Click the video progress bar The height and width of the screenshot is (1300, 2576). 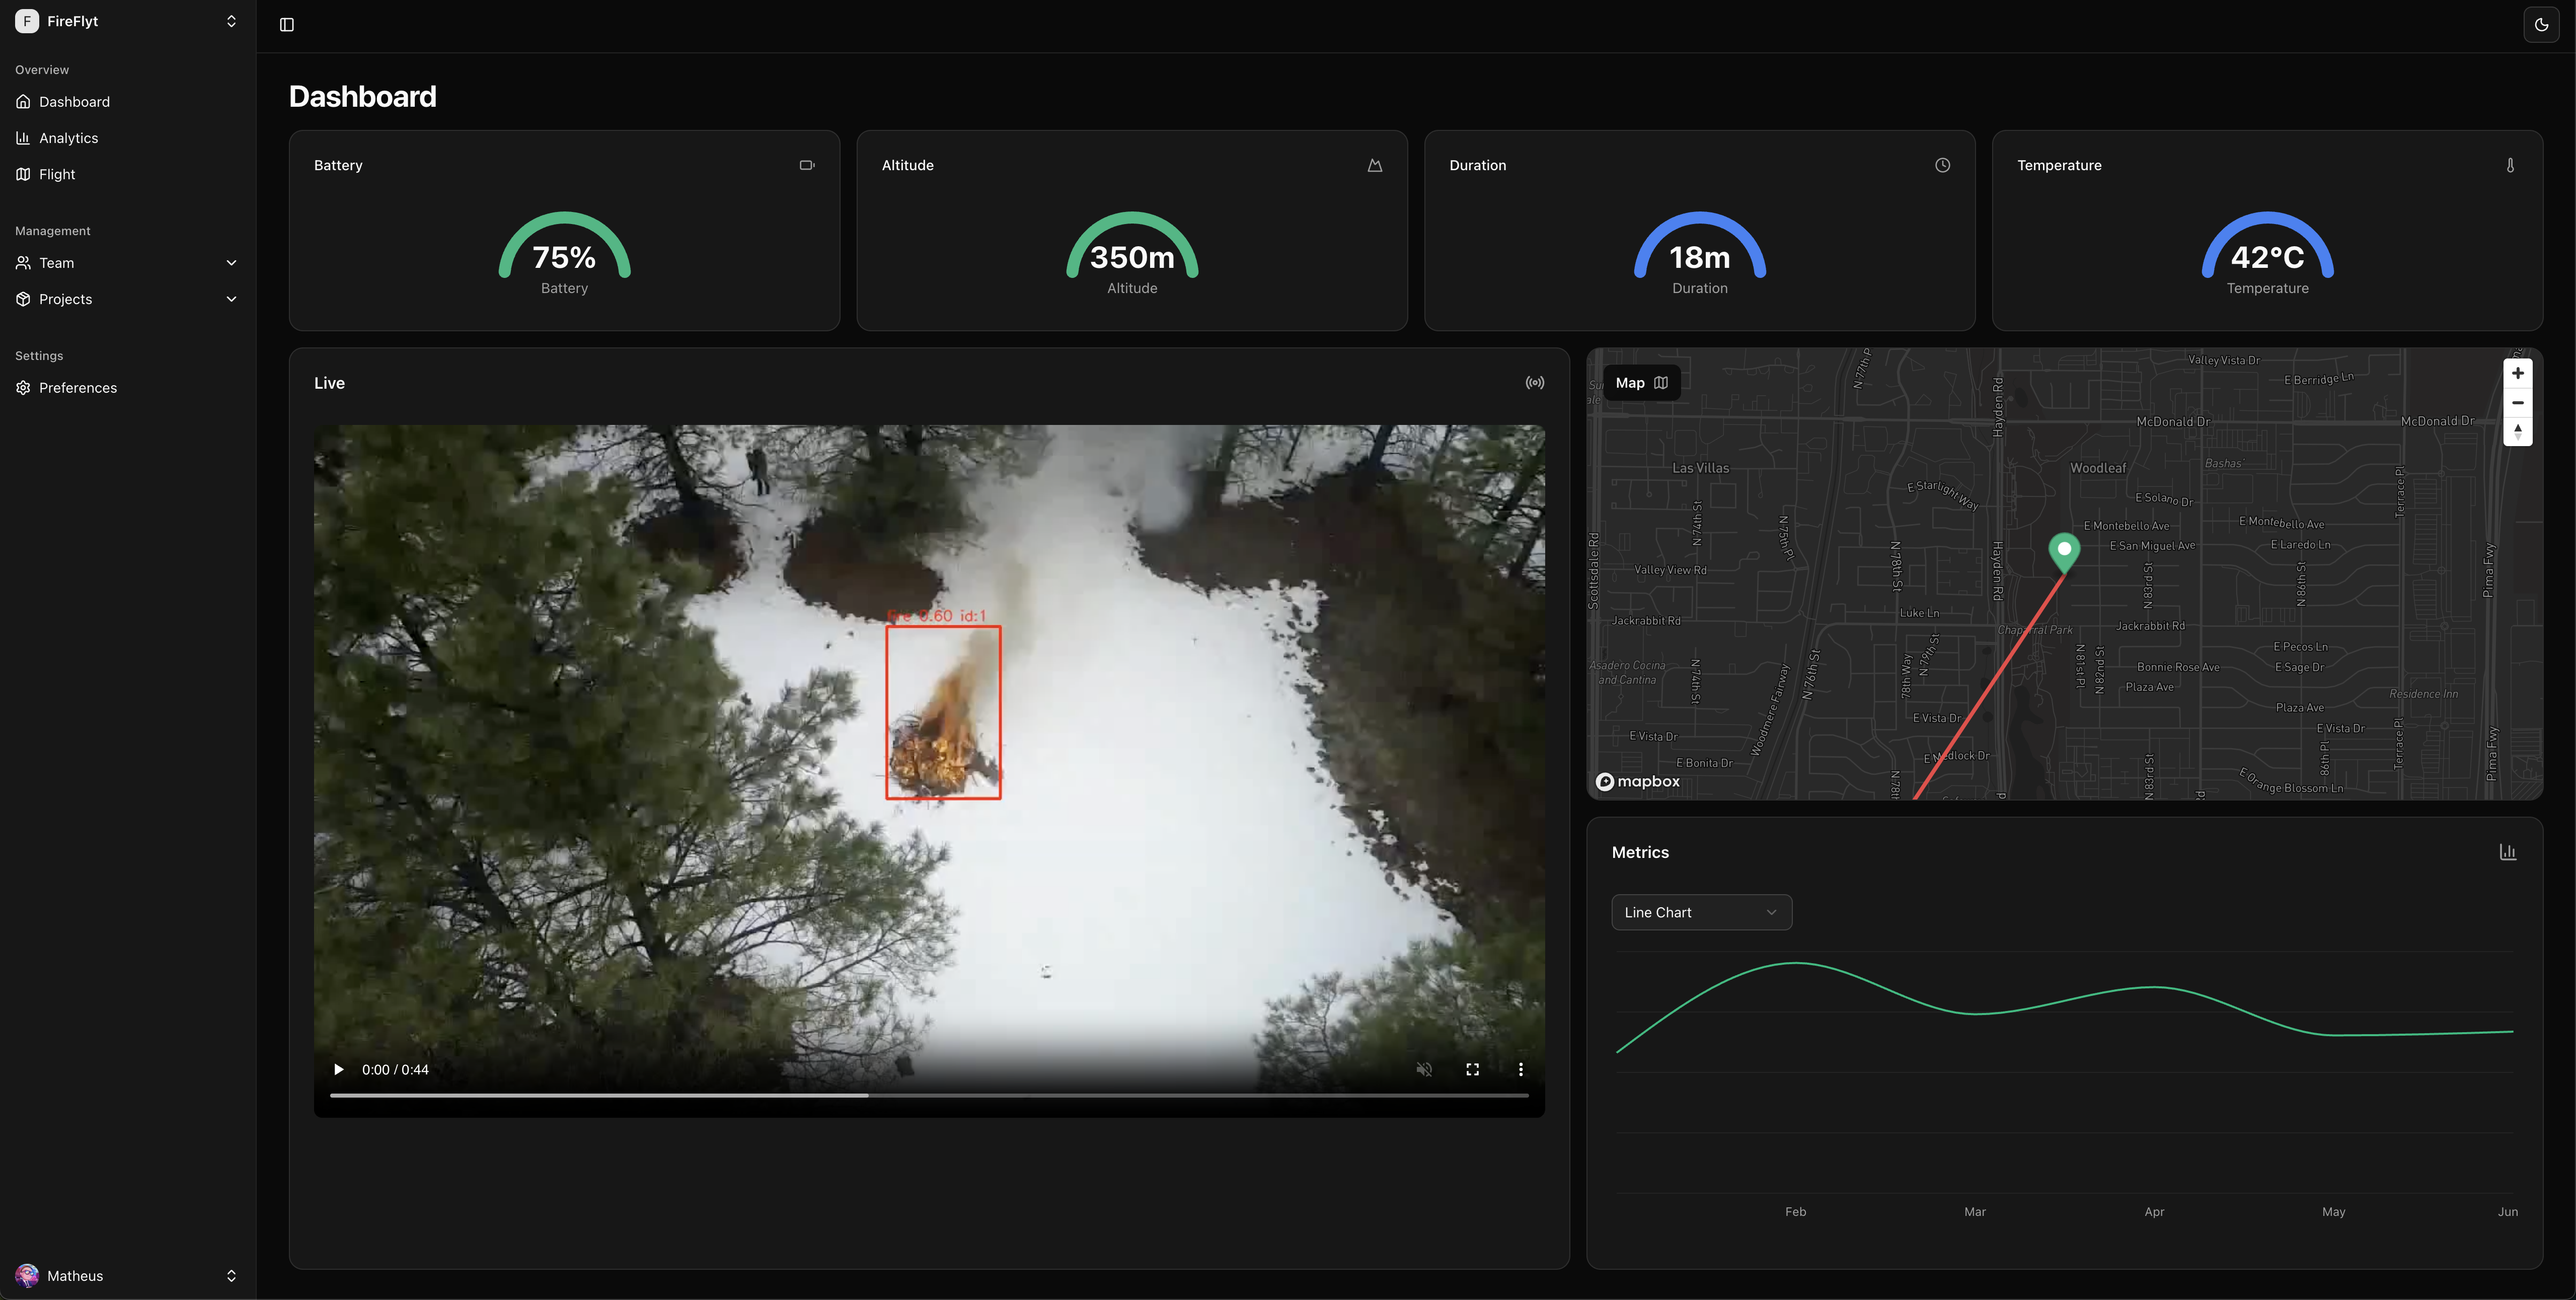[928, 1095]
